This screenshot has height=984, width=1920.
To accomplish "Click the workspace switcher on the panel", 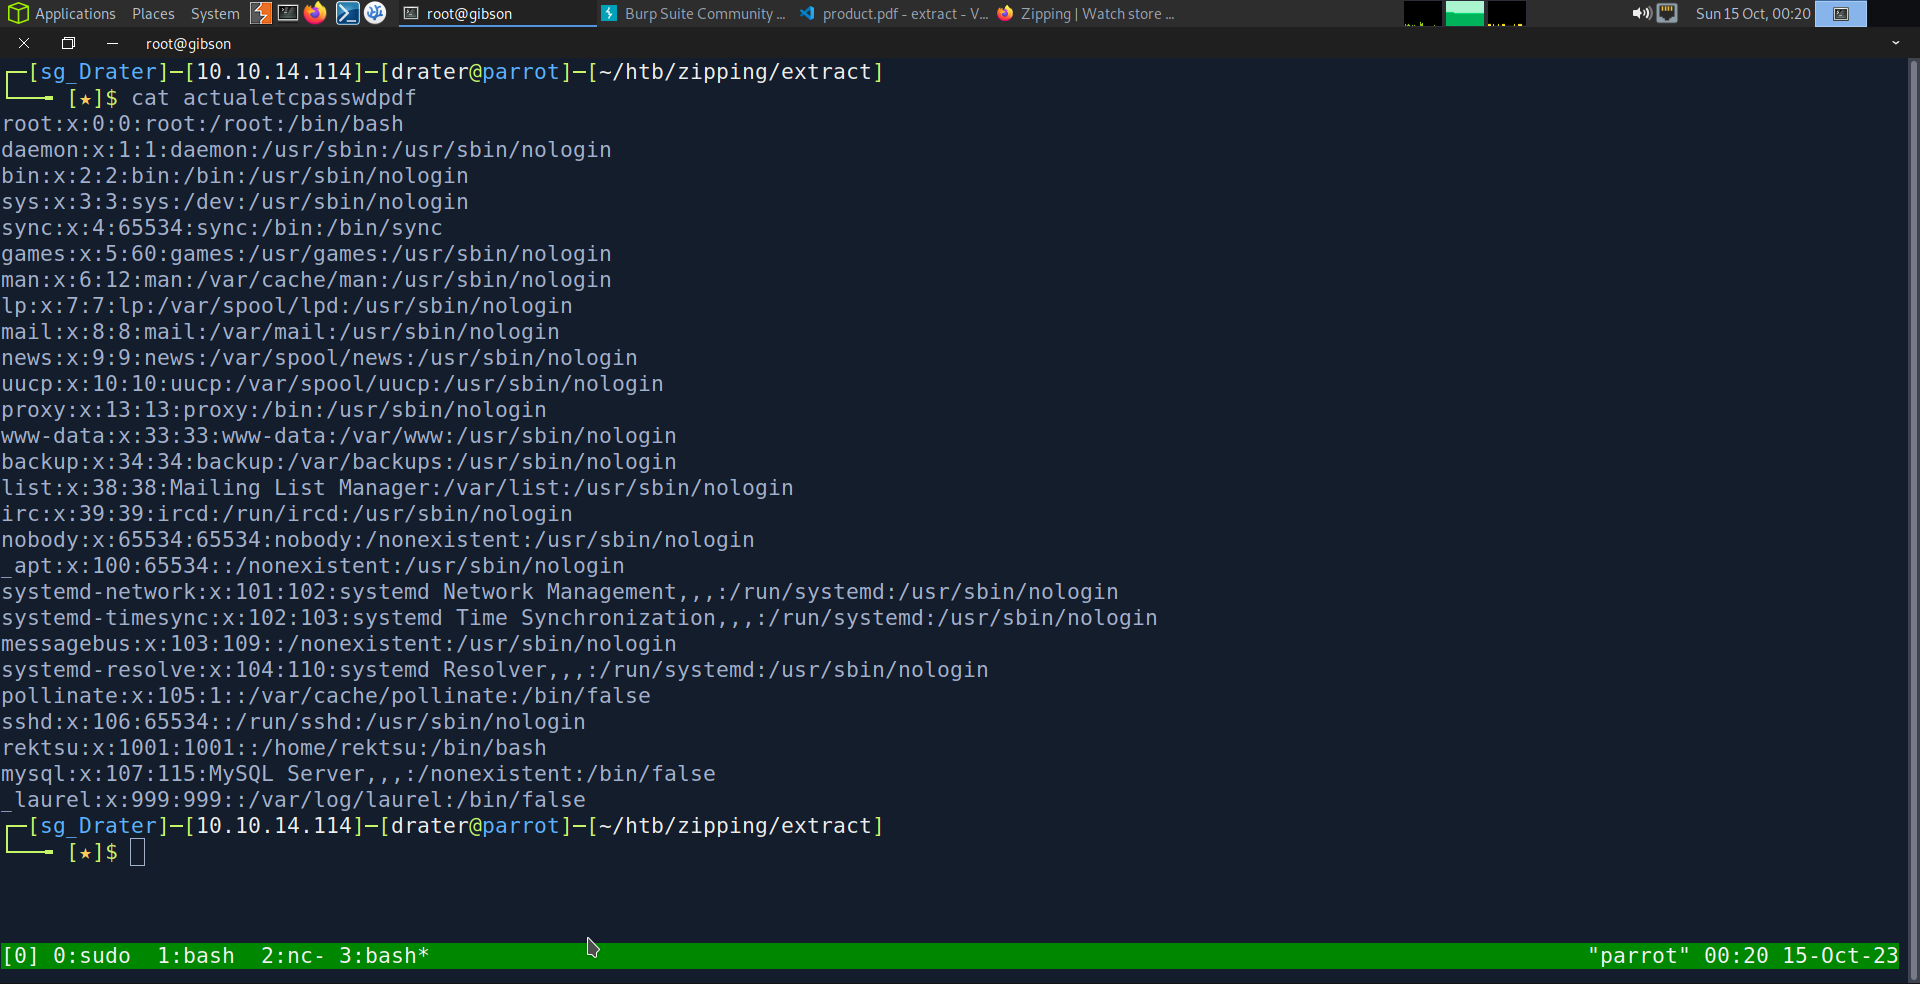I will point(1840,13).
